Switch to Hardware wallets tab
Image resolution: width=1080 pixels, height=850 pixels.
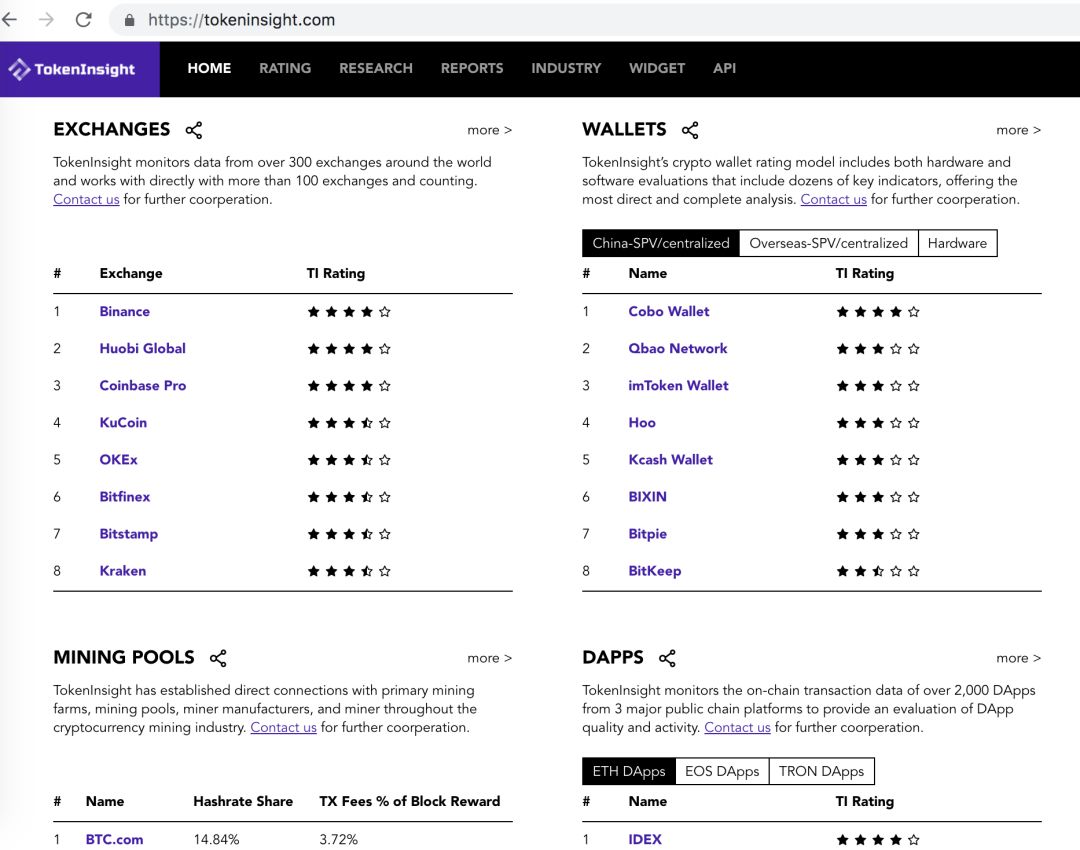click(957, 243)
